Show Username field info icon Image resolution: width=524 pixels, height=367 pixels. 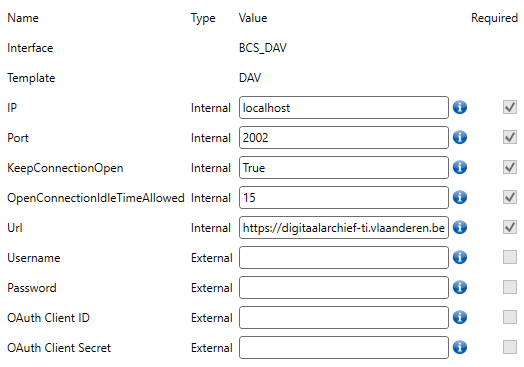coord(460,257)
